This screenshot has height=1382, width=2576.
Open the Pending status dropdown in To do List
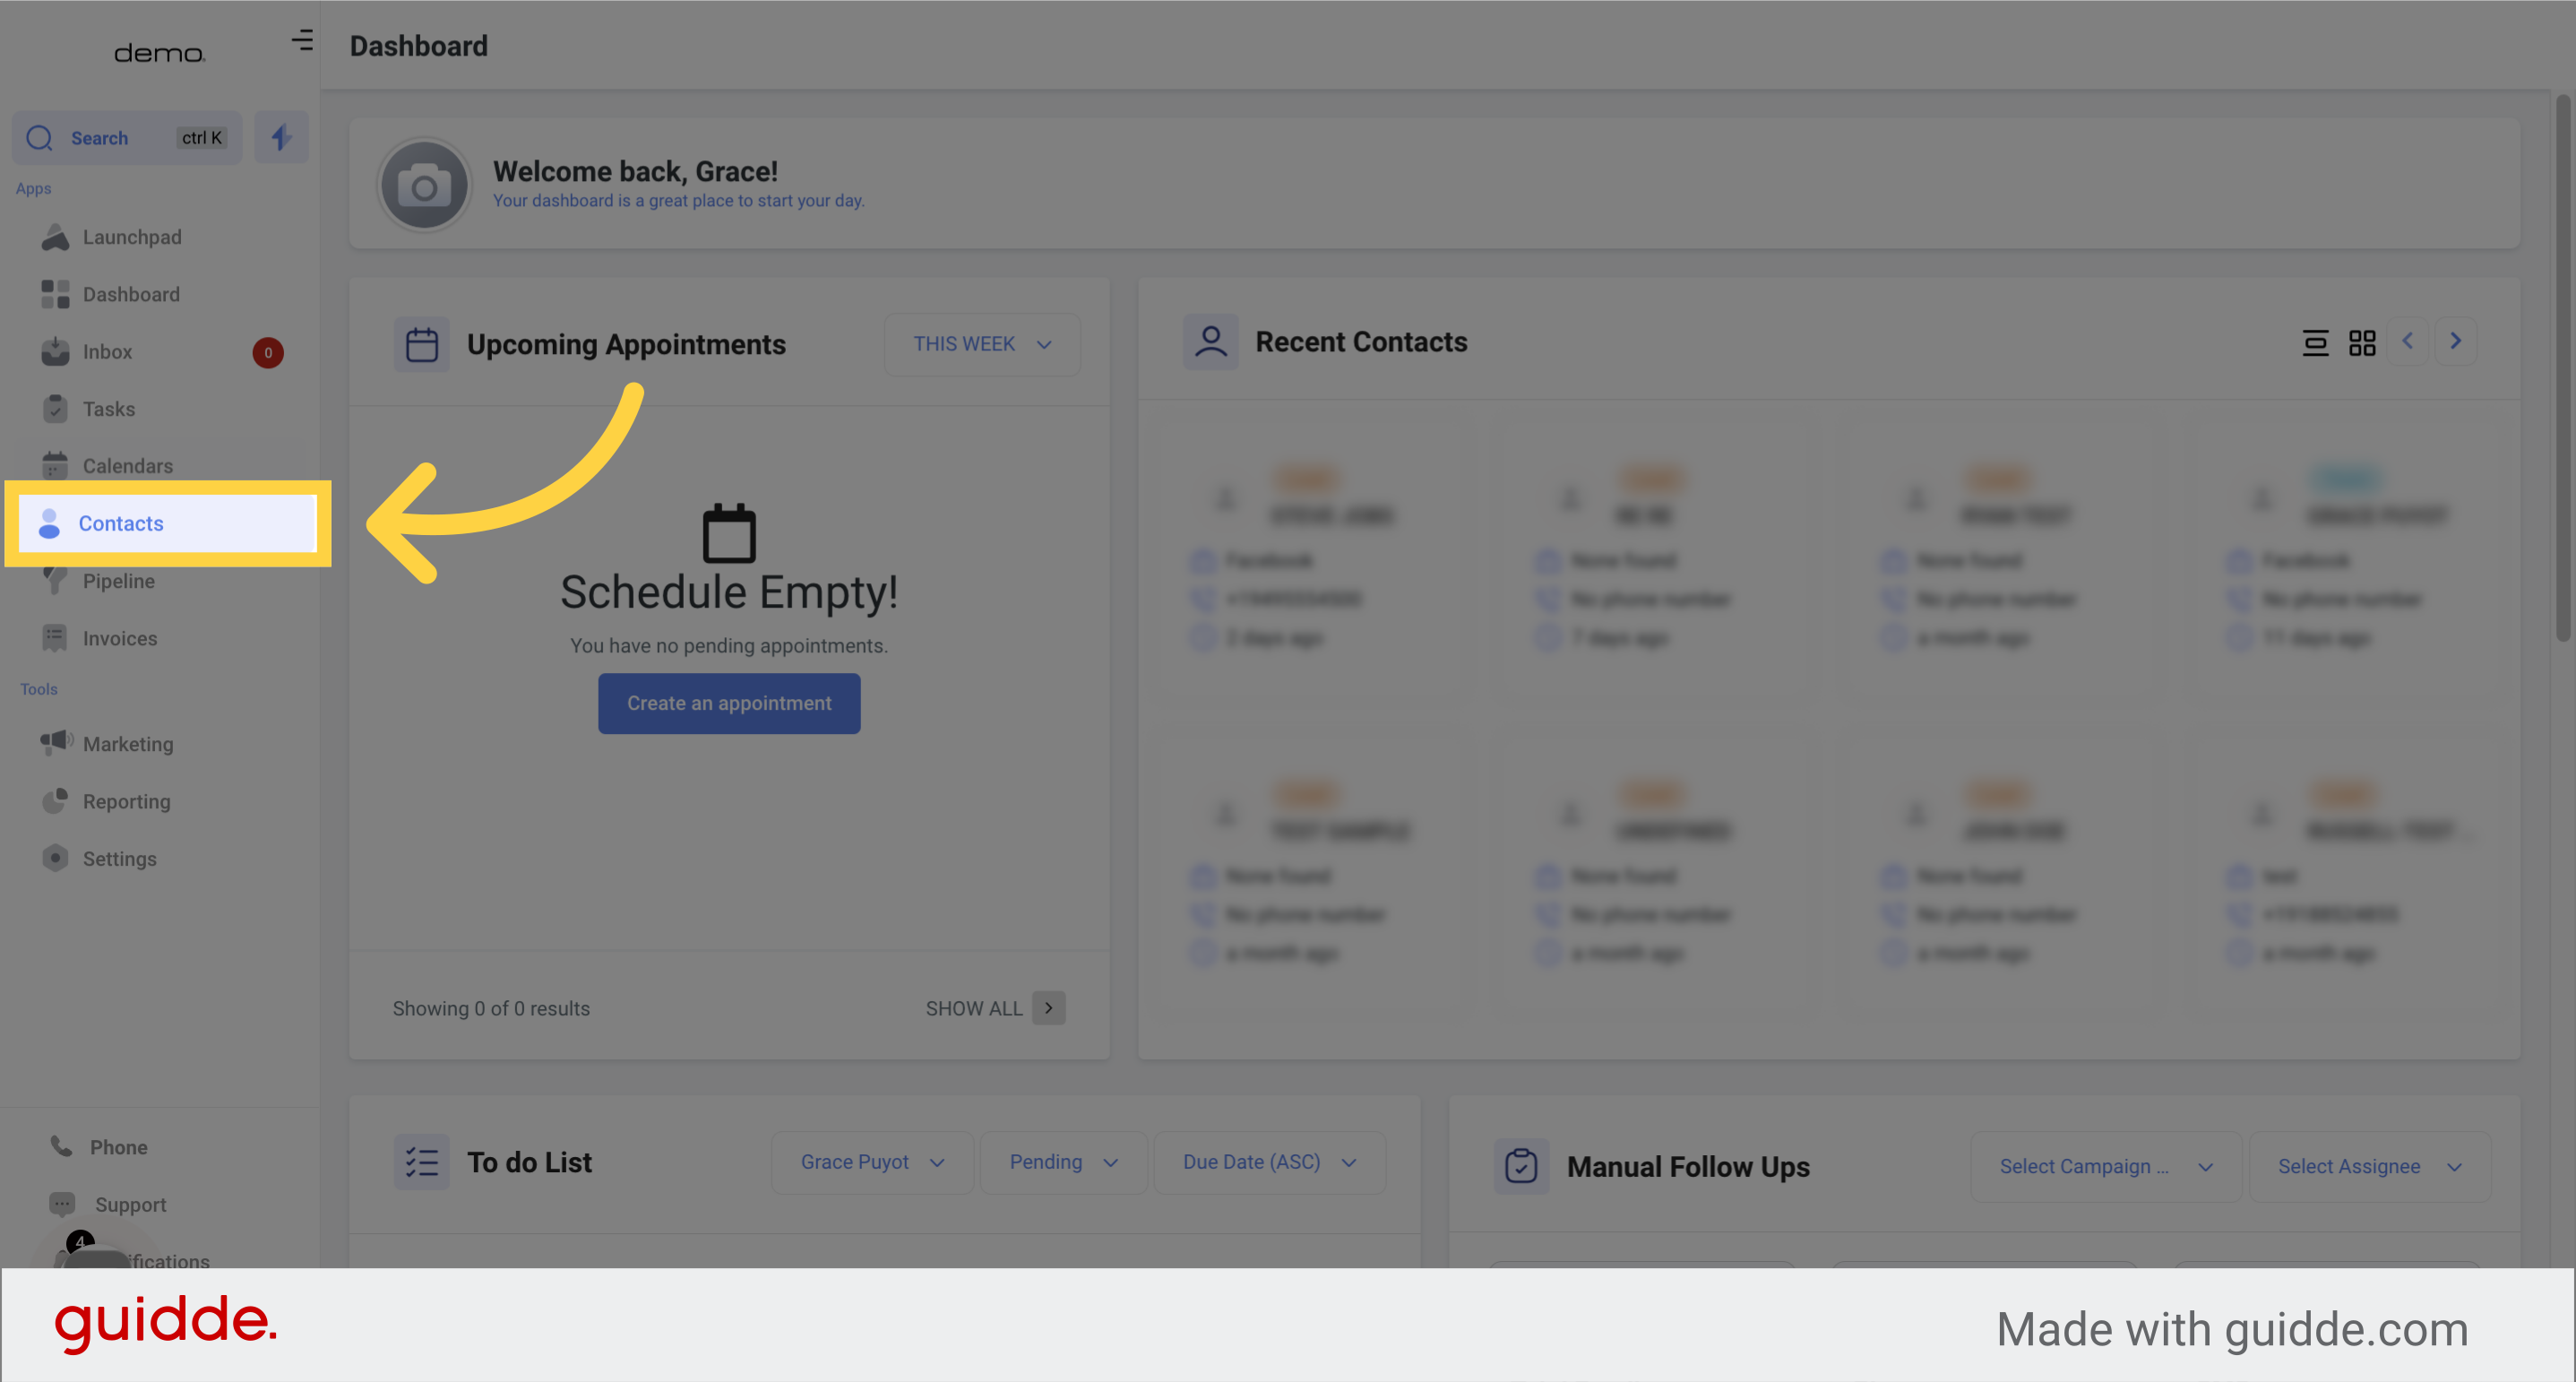click(1063, 1161)
